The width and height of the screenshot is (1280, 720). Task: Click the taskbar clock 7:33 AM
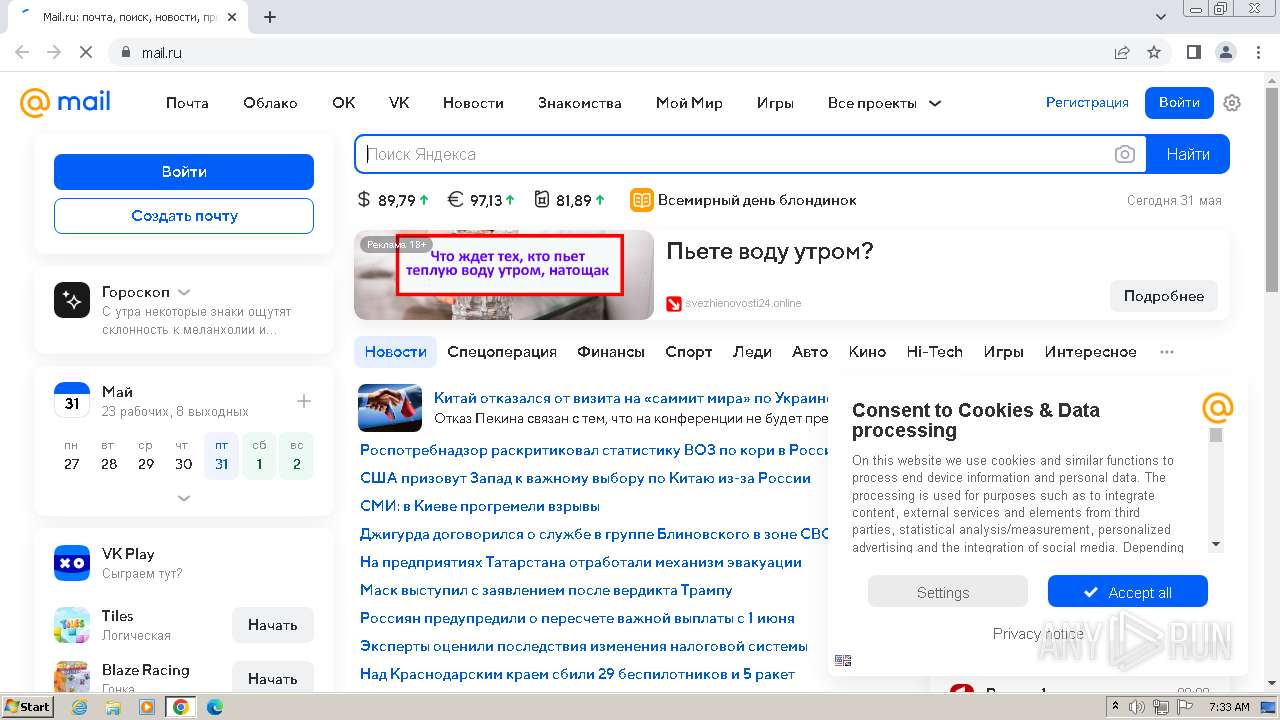1229,707
